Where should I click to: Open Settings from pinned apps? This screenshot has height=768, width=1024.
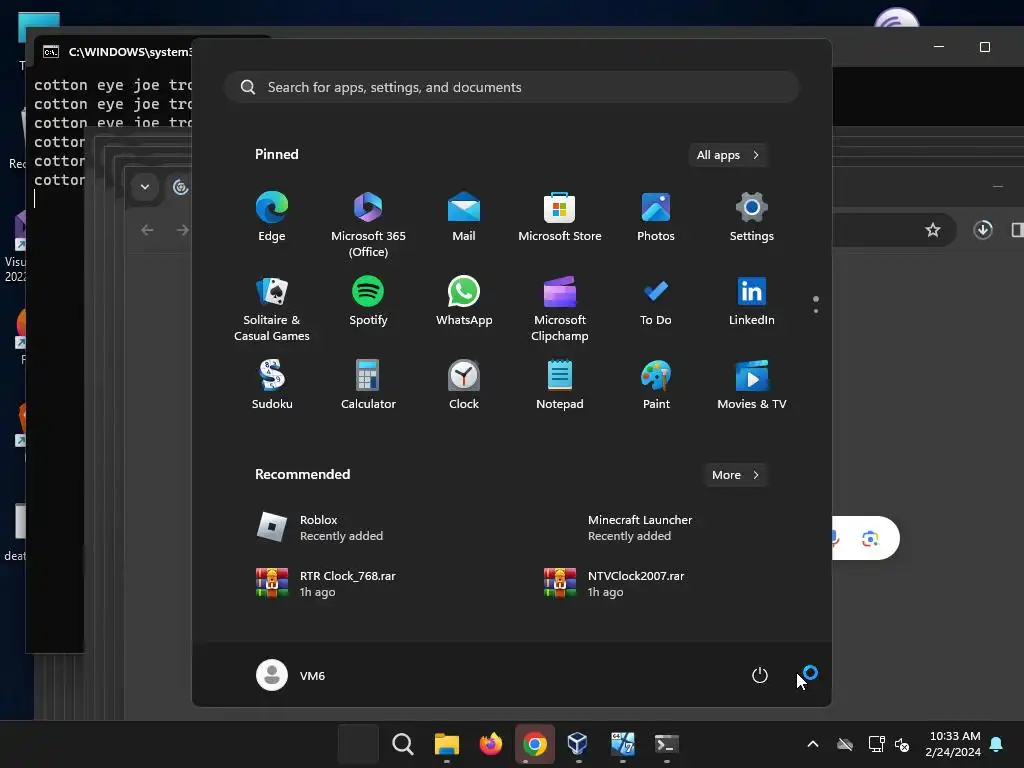(752, 217)
